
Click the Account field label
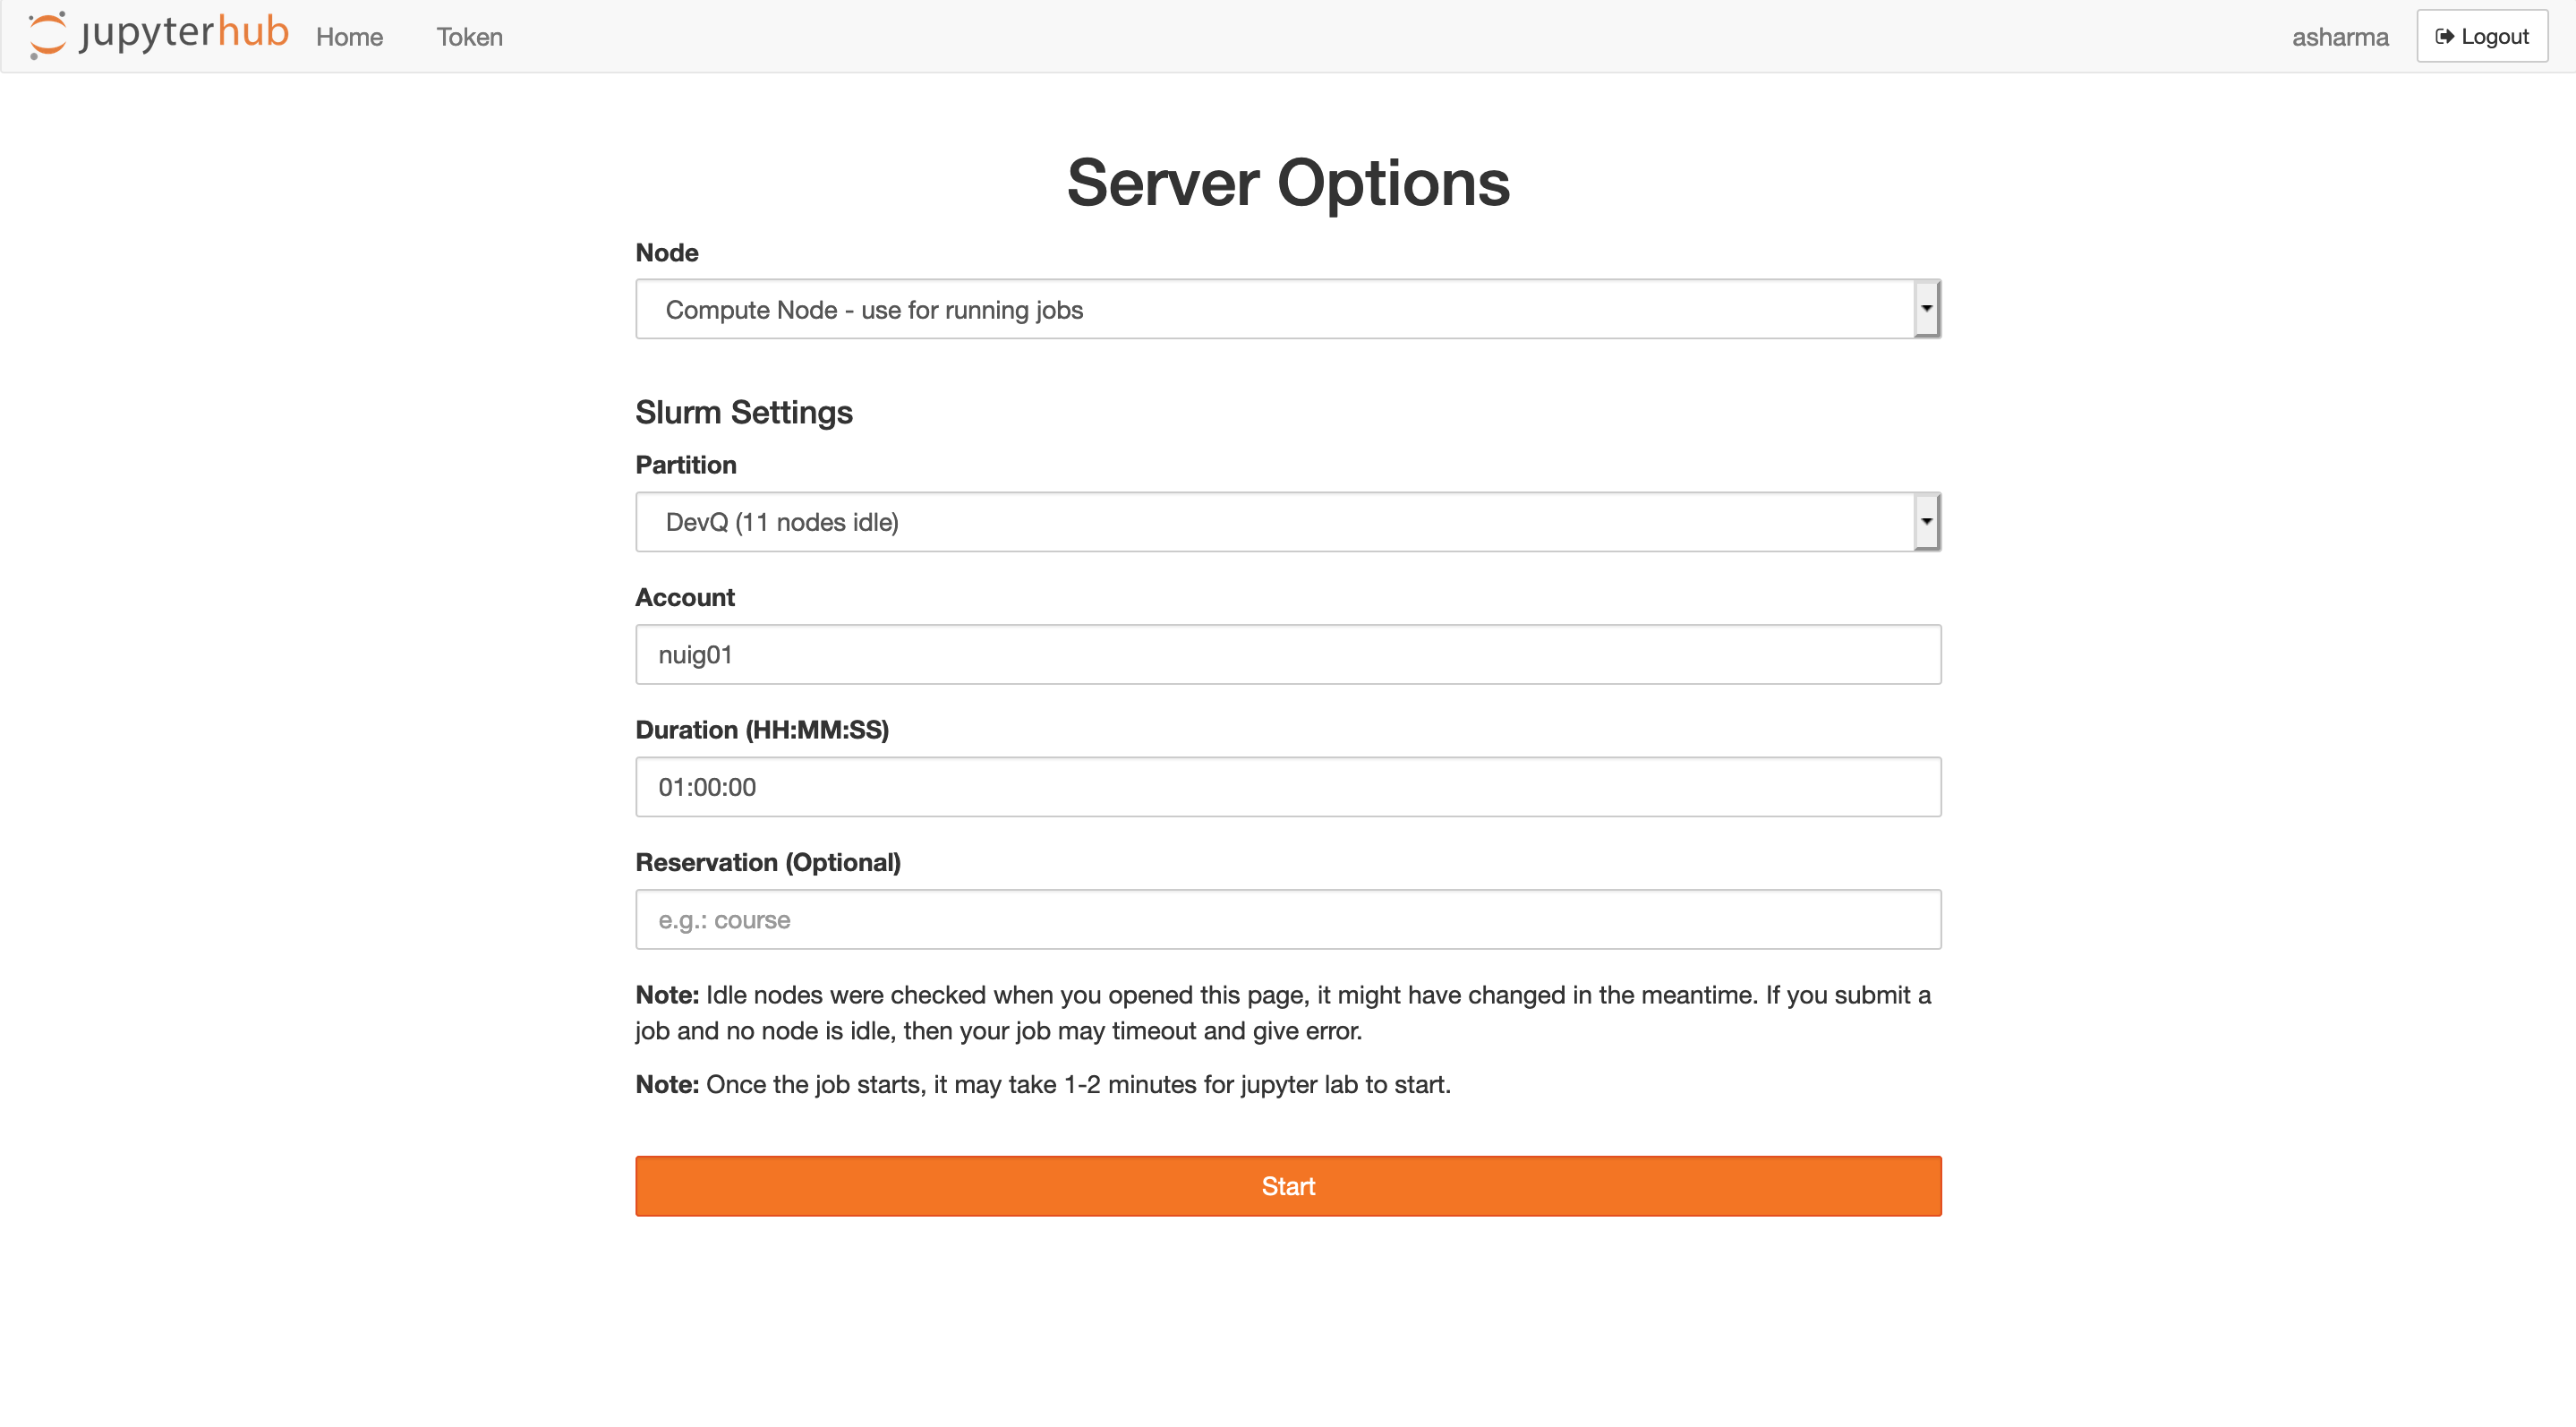pyautogui.click(x=685, y=598)
